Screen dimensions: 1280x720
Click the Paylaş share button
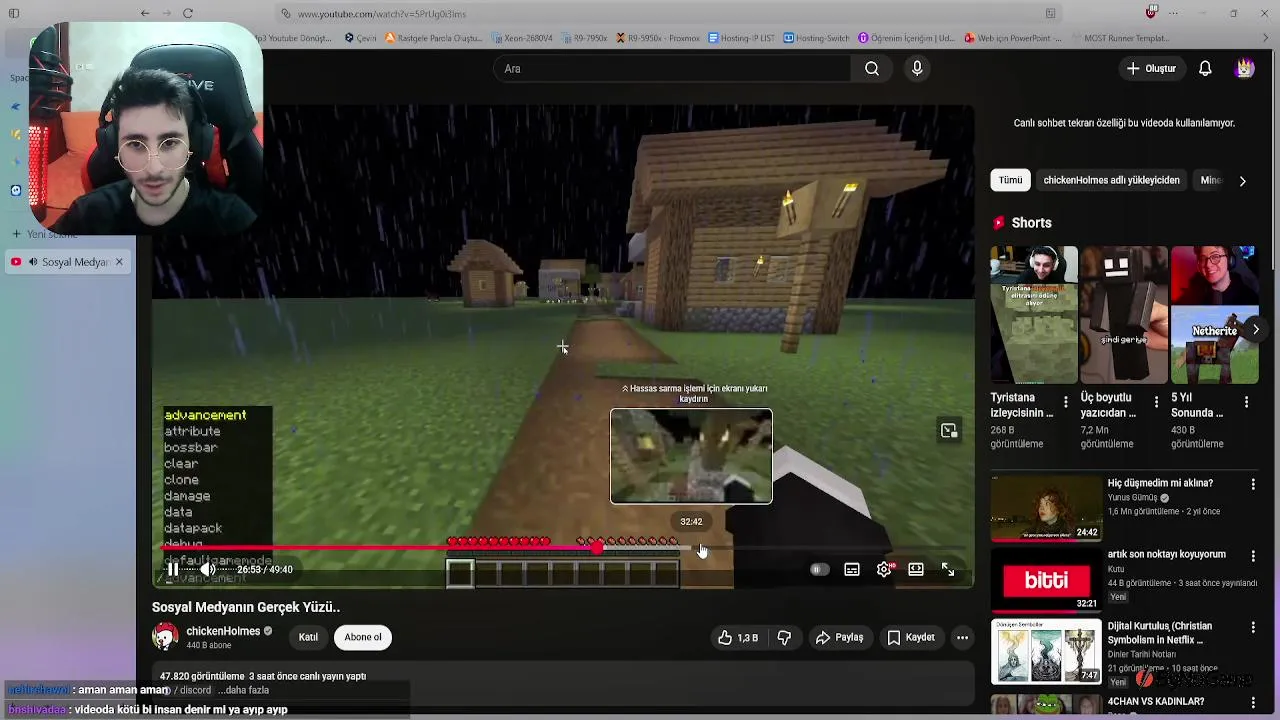pyautogui.click(x=840, y=637)
